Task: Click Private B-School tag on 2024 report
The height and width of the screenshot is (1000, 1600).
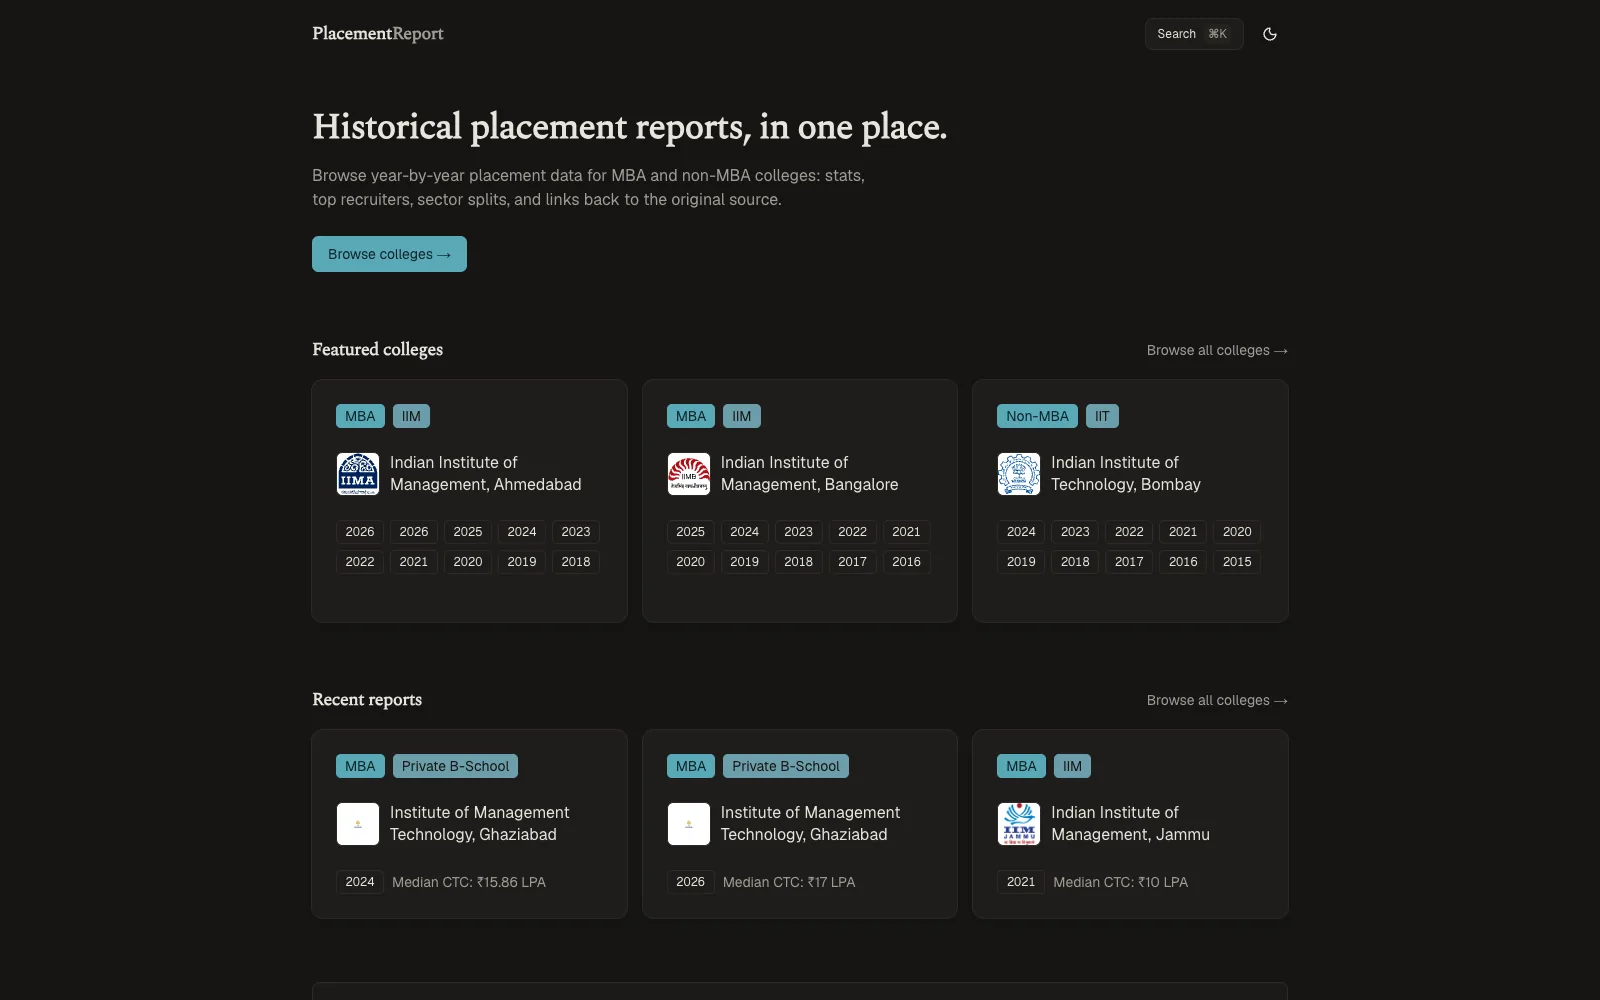Action: [x=455, y=766]
